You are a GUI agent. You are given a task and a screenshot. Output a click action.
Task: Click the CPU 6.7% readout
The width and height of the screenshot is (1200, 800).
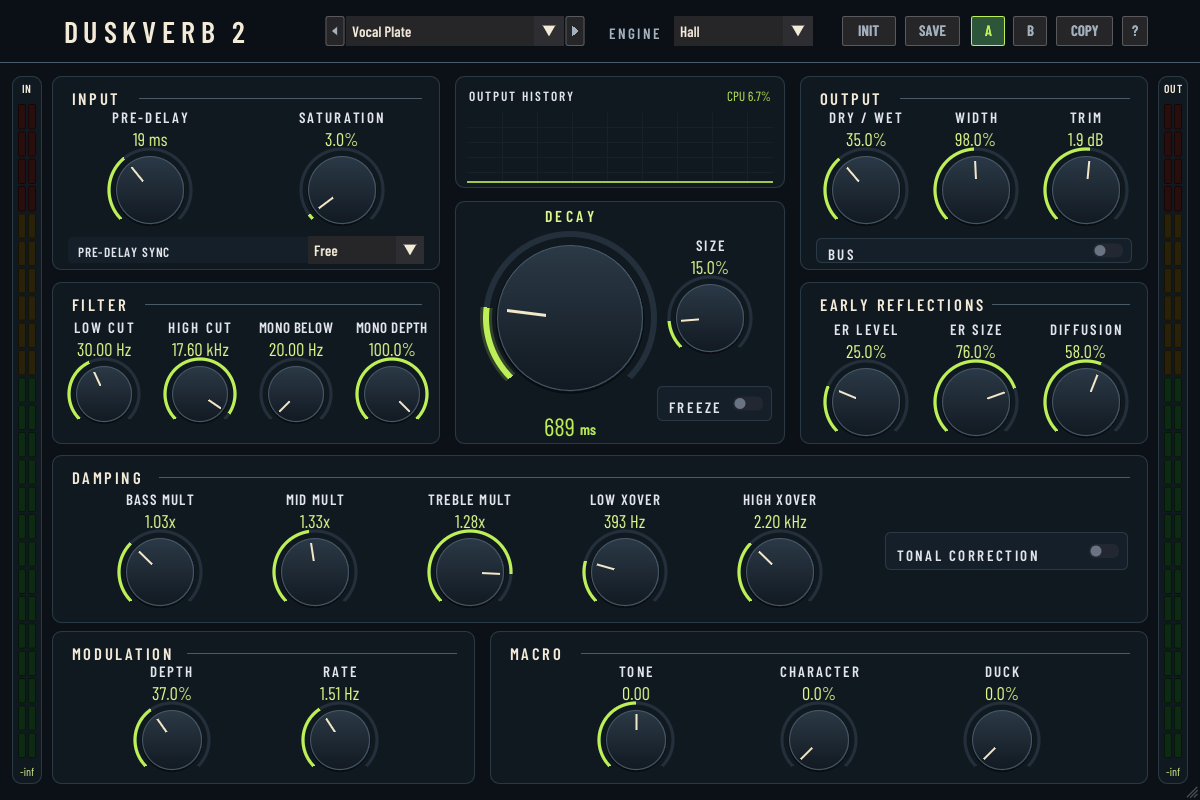(749, 97)
